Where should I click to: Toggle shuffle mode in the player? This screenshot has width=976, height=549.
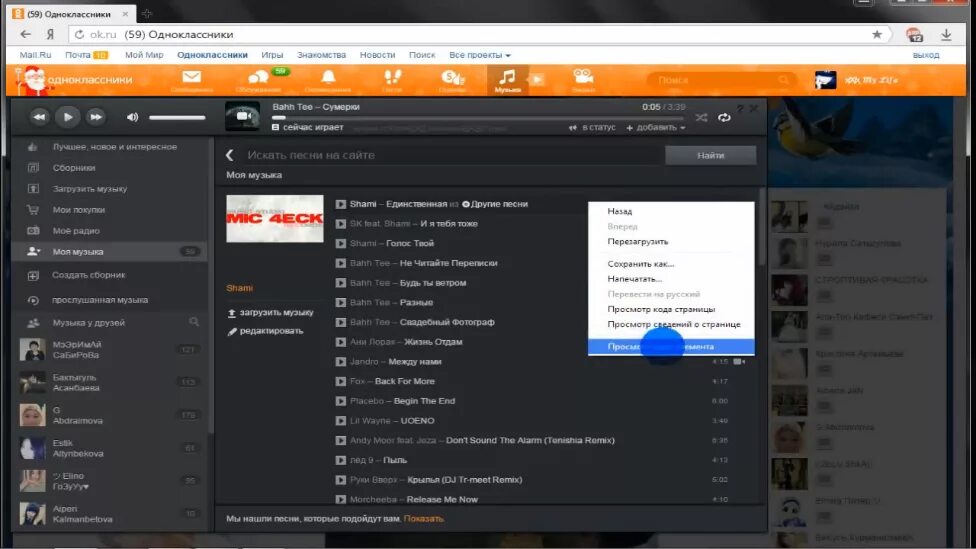coord(702,118)
